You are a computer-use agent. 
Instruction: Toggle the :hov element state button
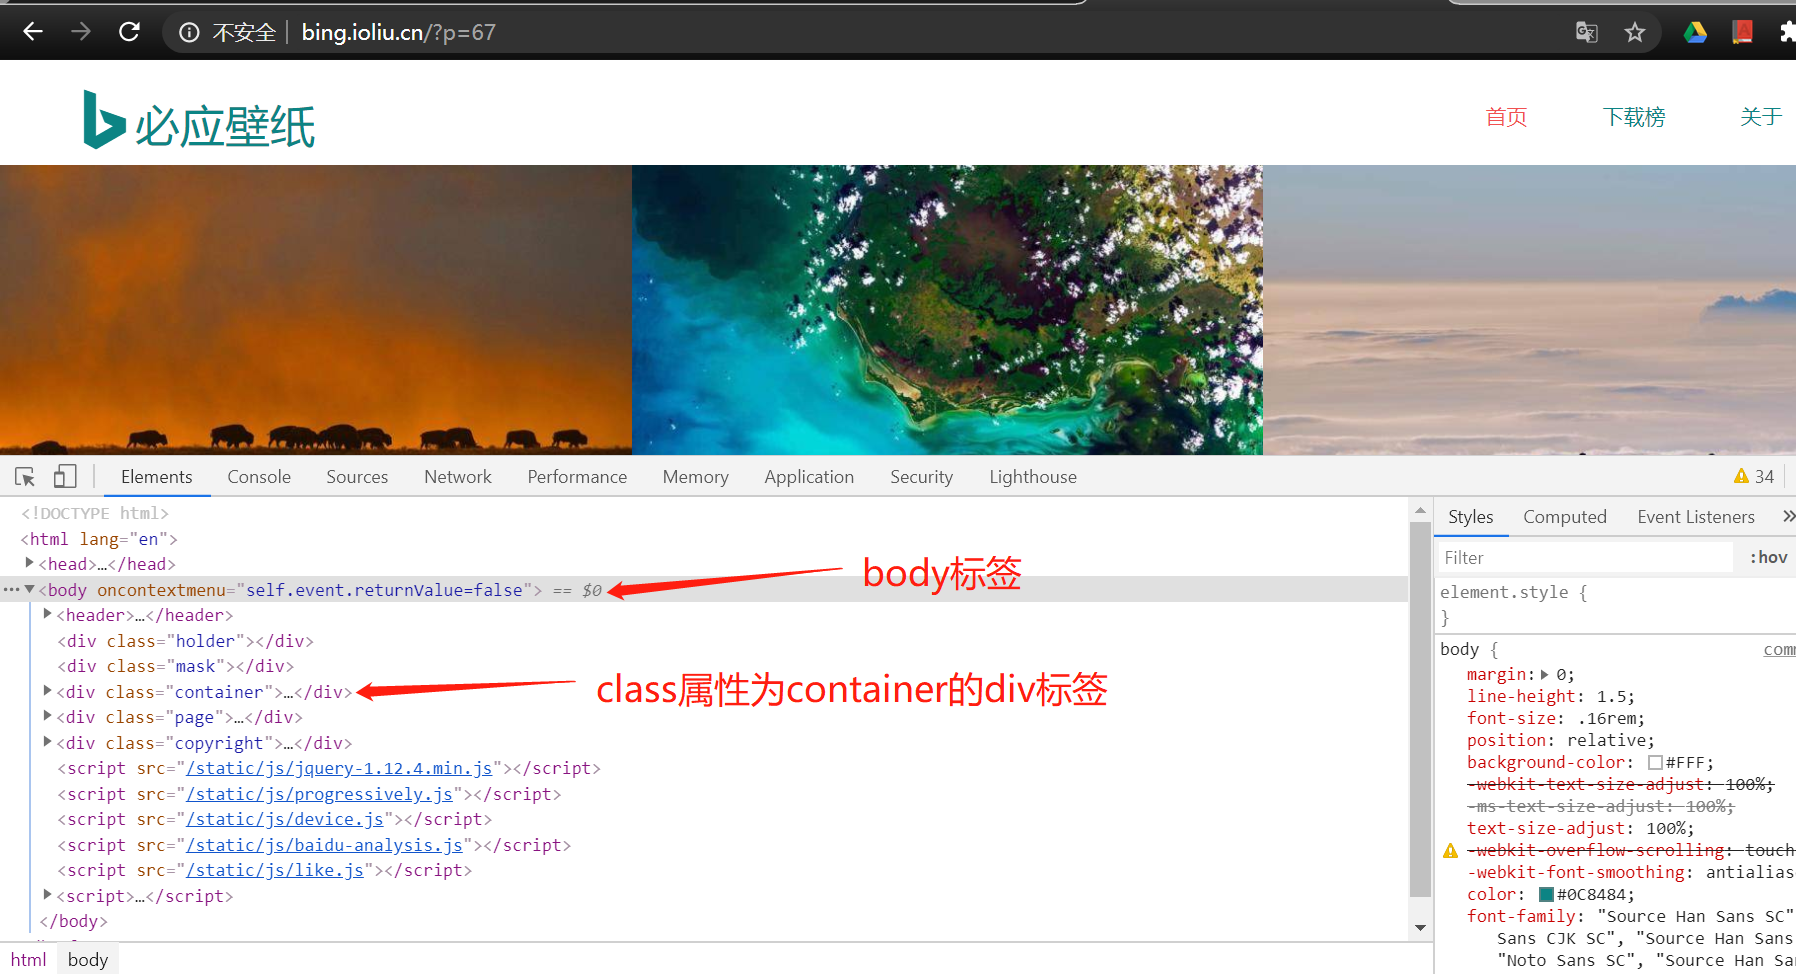pos(1768,558)
